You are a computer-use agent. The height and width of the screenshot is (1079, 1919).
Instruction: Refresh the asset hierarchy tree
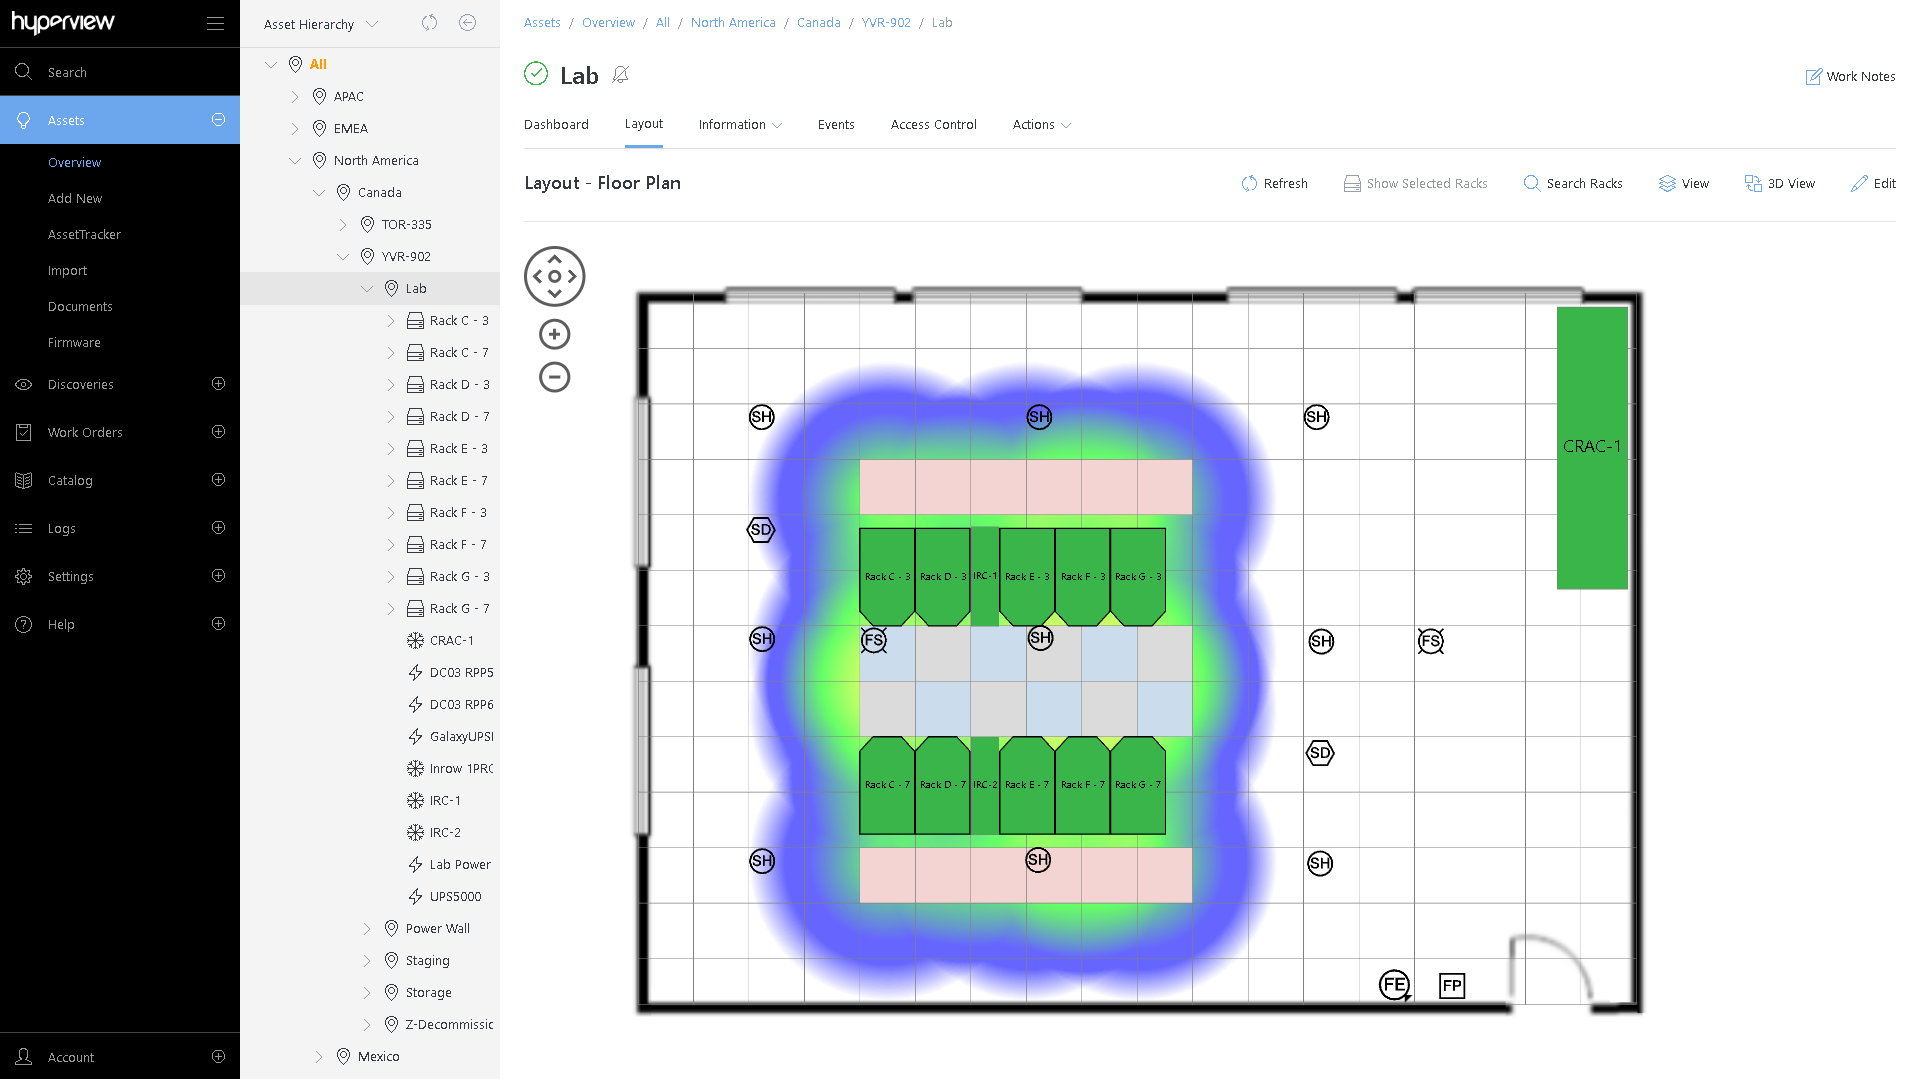tap(429, 23)
